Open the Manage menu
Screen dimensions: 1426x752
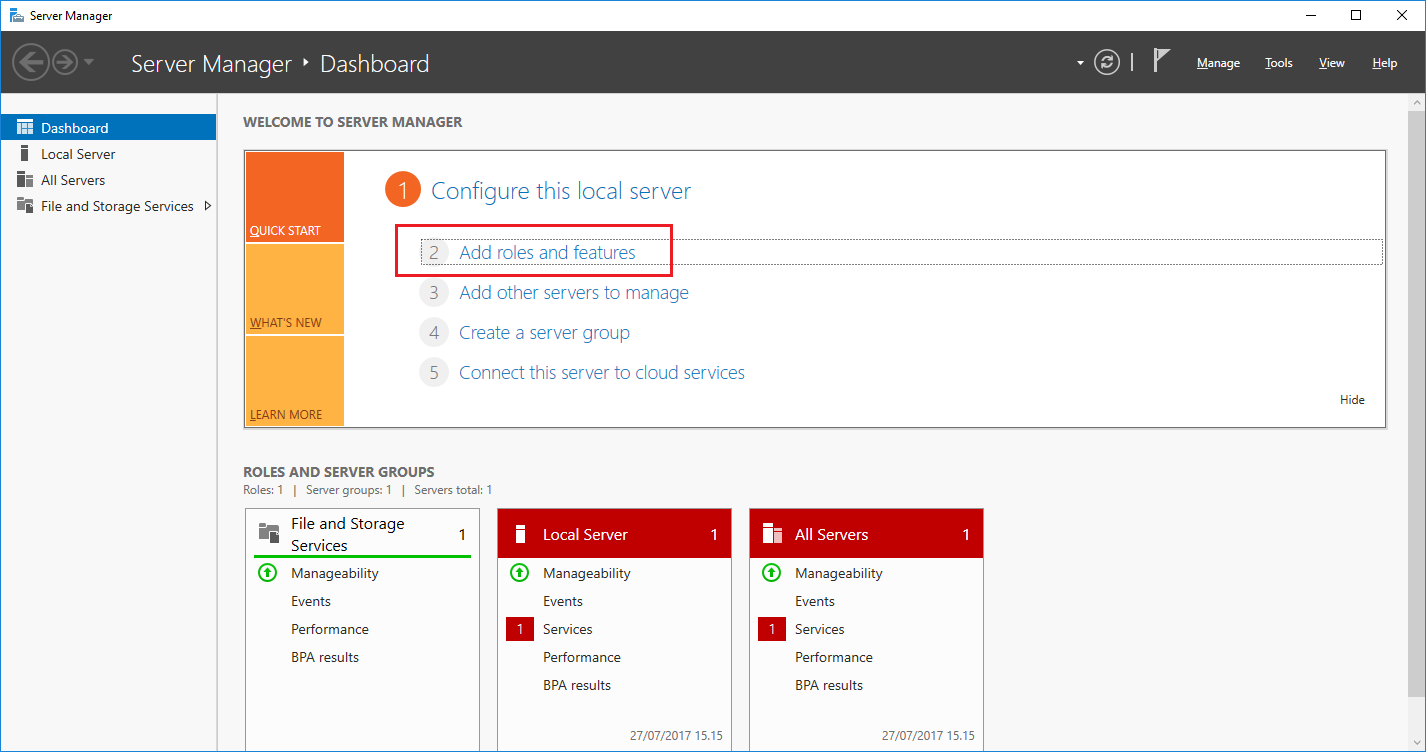click(1217, 62)
